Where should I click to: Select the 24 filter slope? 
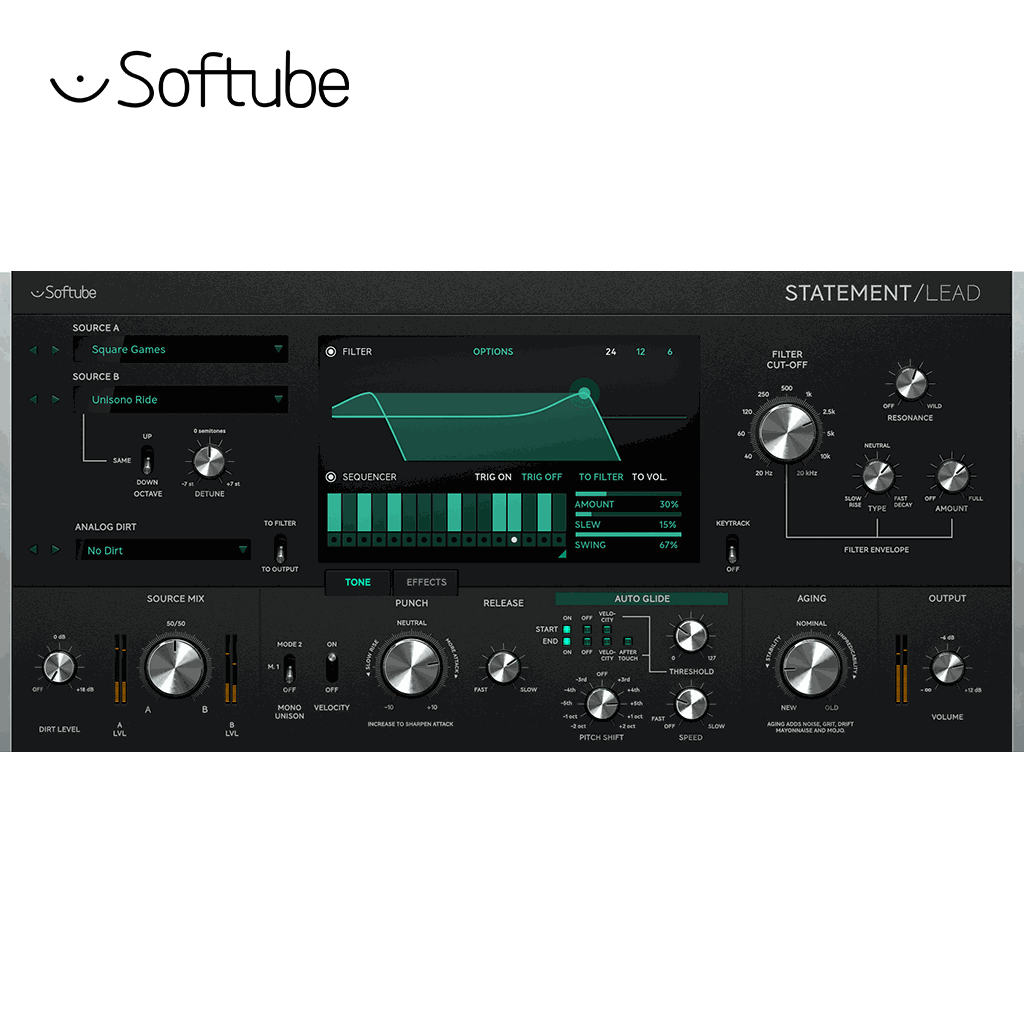611,351
